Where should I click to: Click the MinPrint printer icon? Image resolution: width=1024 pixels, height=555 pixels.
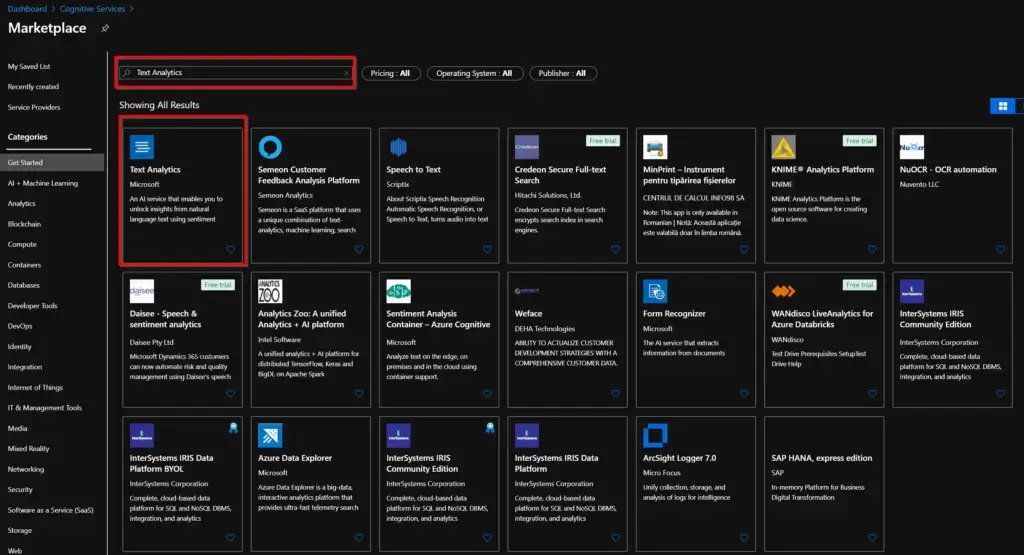[655, 147]
